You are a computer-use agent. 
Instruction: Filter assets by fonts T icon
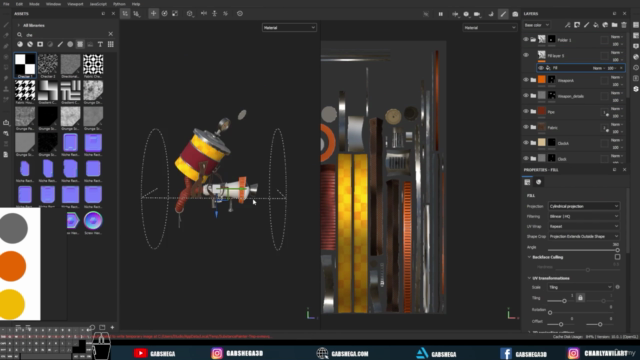100,44
